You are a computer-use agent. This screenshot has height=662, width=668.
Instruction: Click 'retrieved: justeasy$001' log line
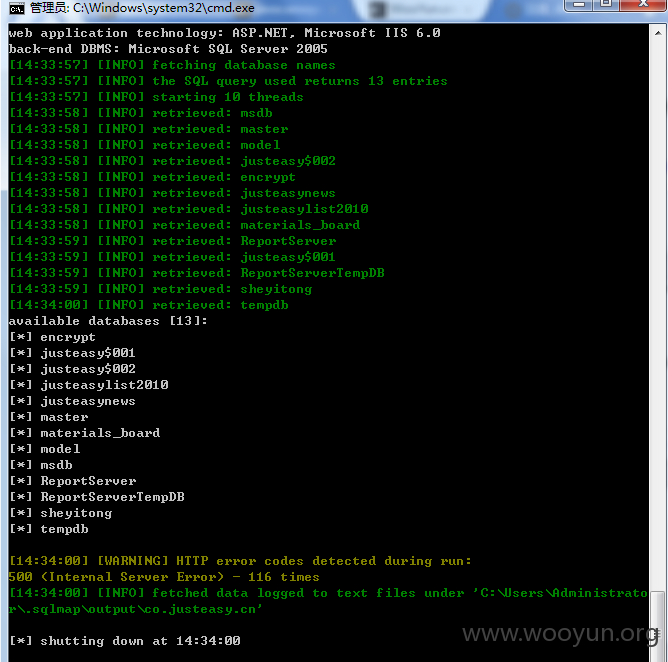172,257
